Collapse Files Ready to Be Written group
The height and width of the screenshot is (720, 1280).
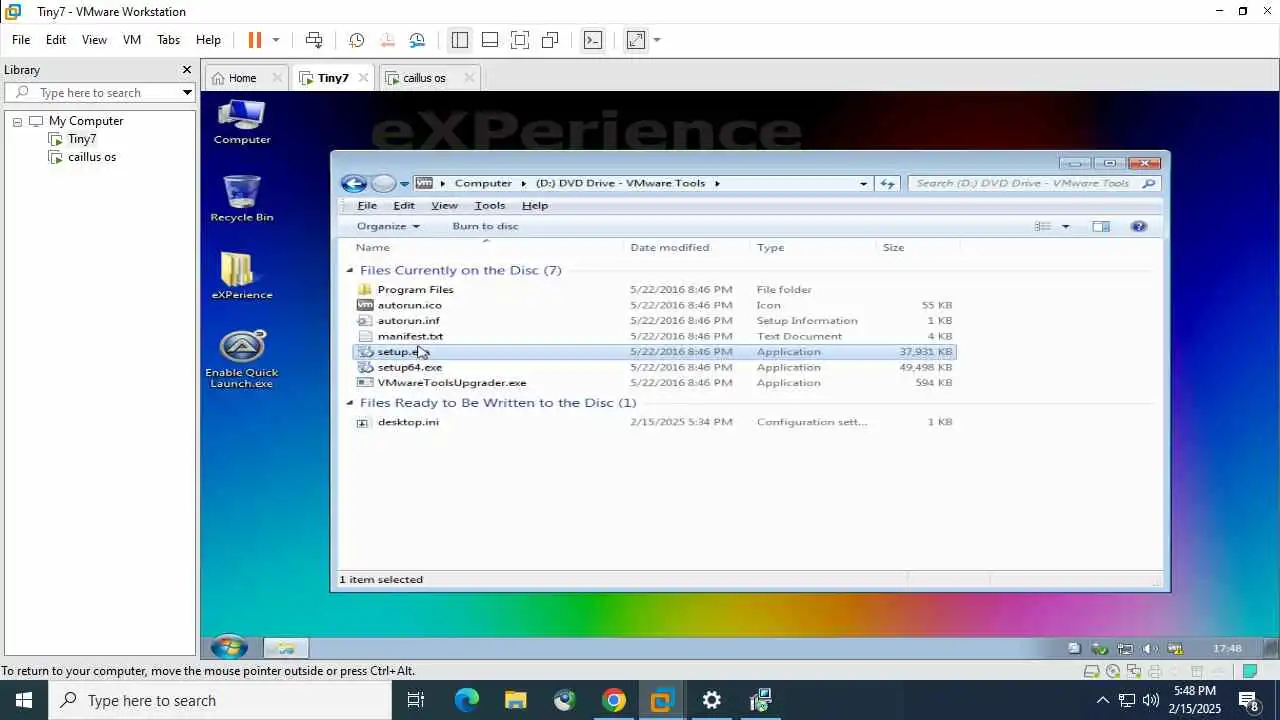coord(350,403)
